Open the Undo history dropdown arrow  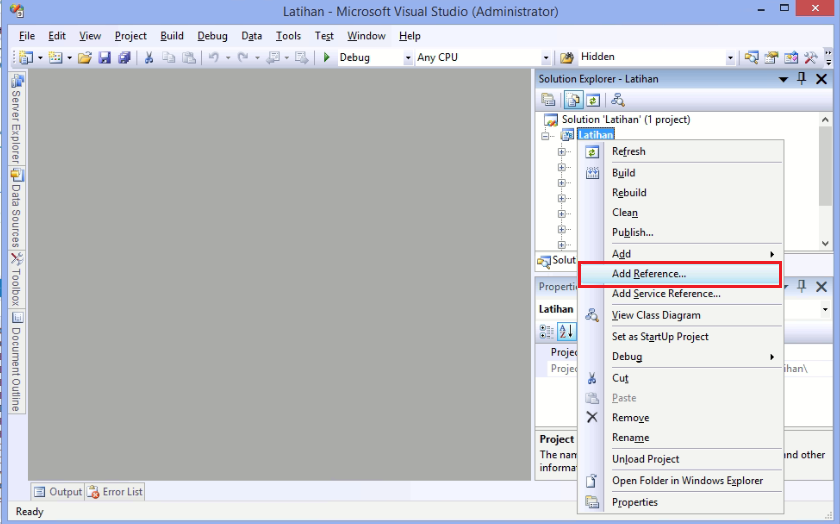(x=228, y=57)
